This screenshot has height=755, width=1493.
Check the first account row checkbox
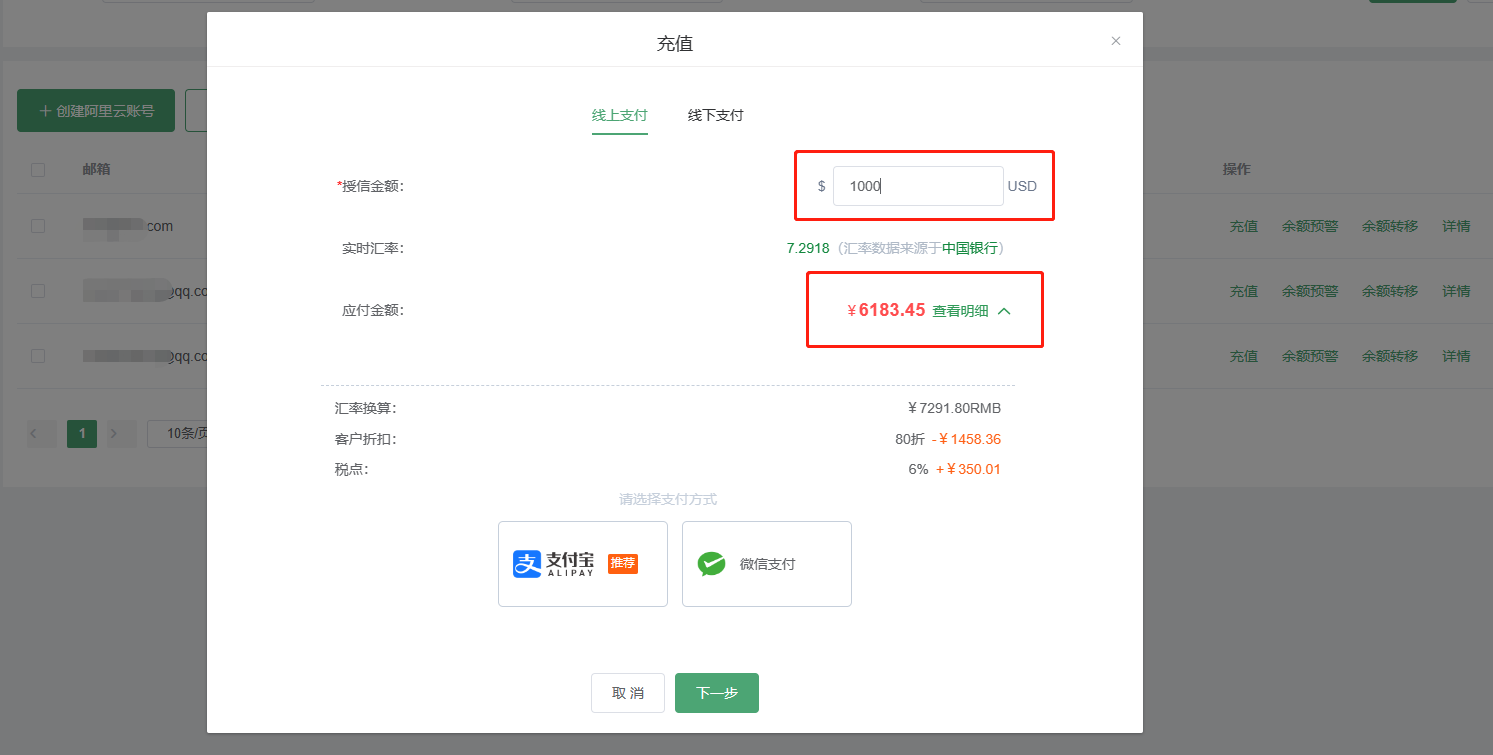(38, 226)
